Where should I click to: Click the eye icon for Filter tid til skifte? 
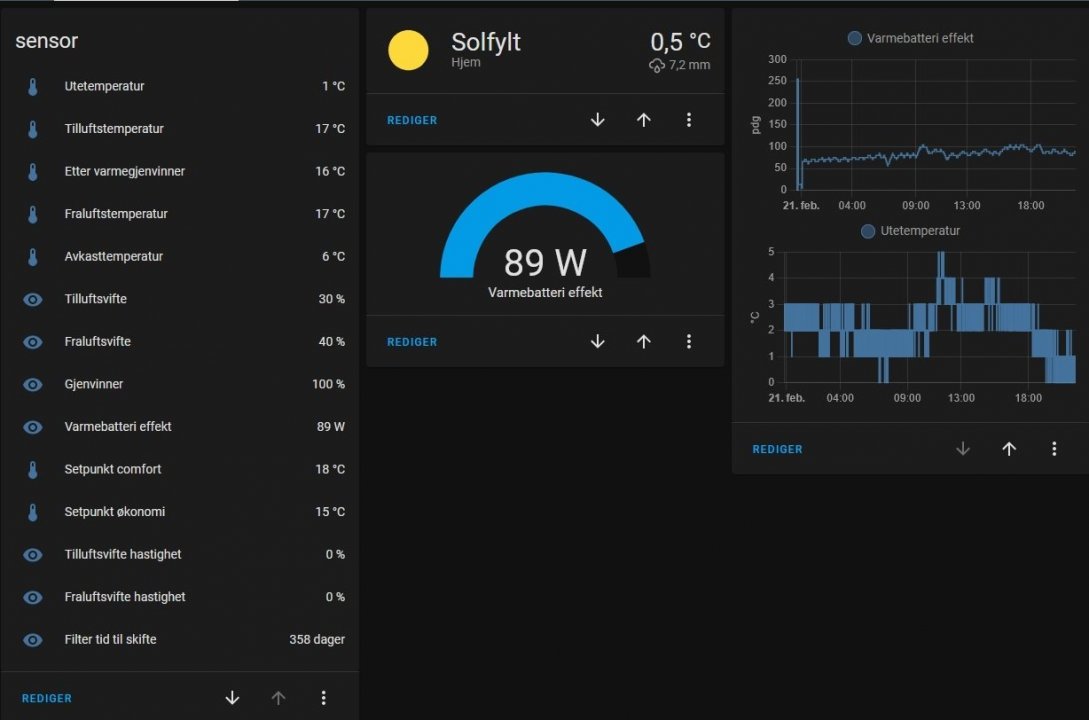click(33, 640)
